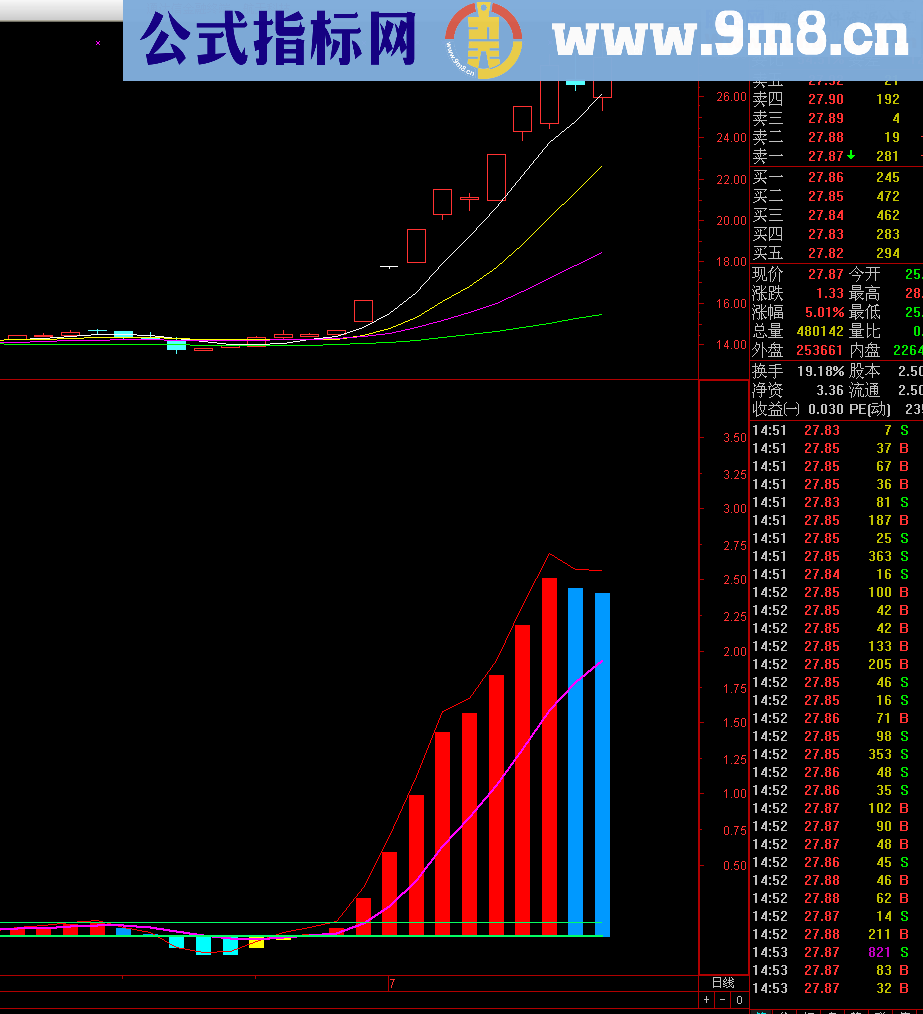
Task: Click the plus zoom-in button under 日线
Action: point(706,999)
